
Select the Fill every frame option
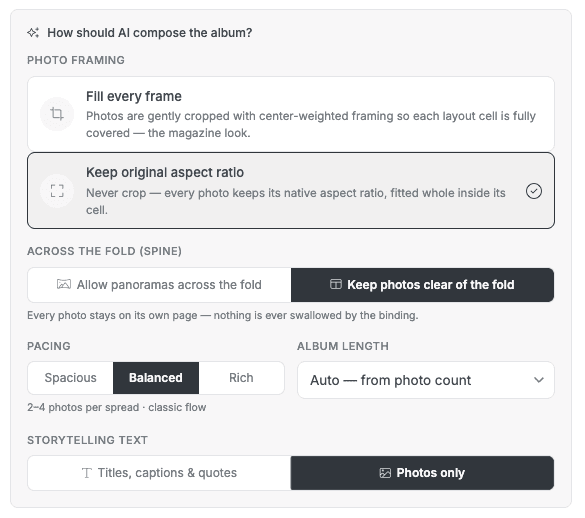pyautogui.click(x=291, y=114)
